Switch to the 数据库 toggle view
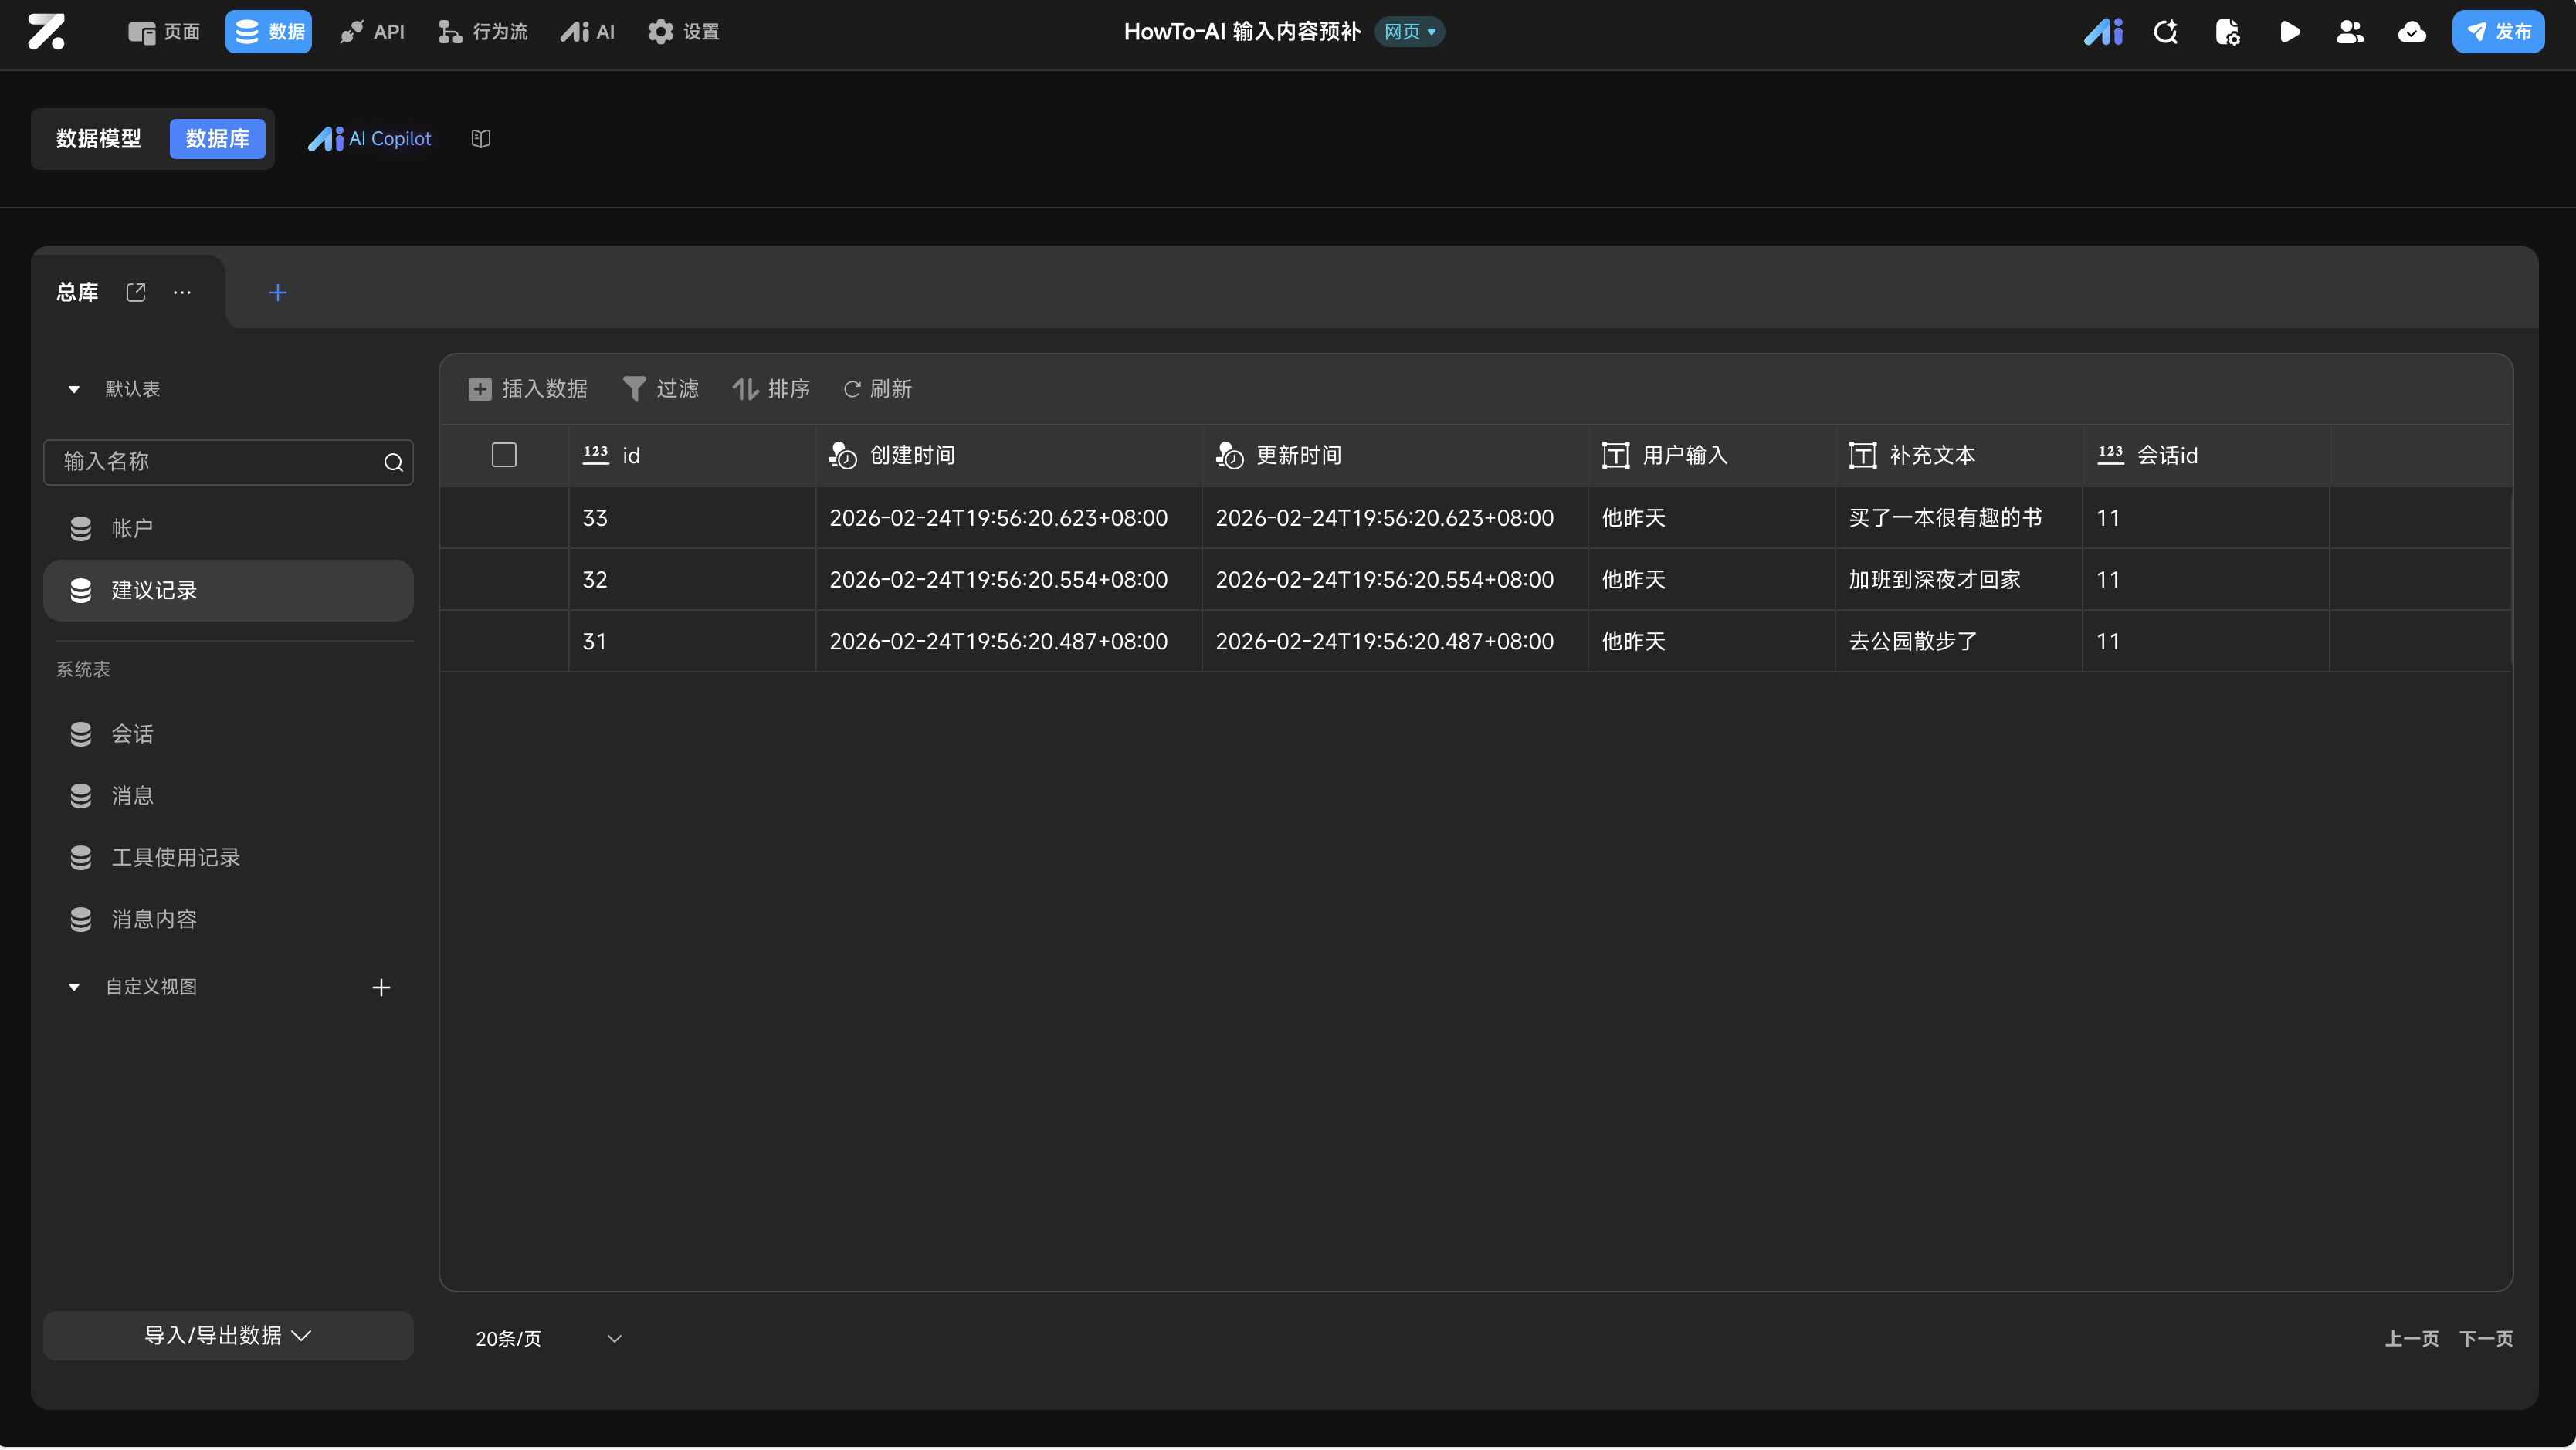 [217, 139]
